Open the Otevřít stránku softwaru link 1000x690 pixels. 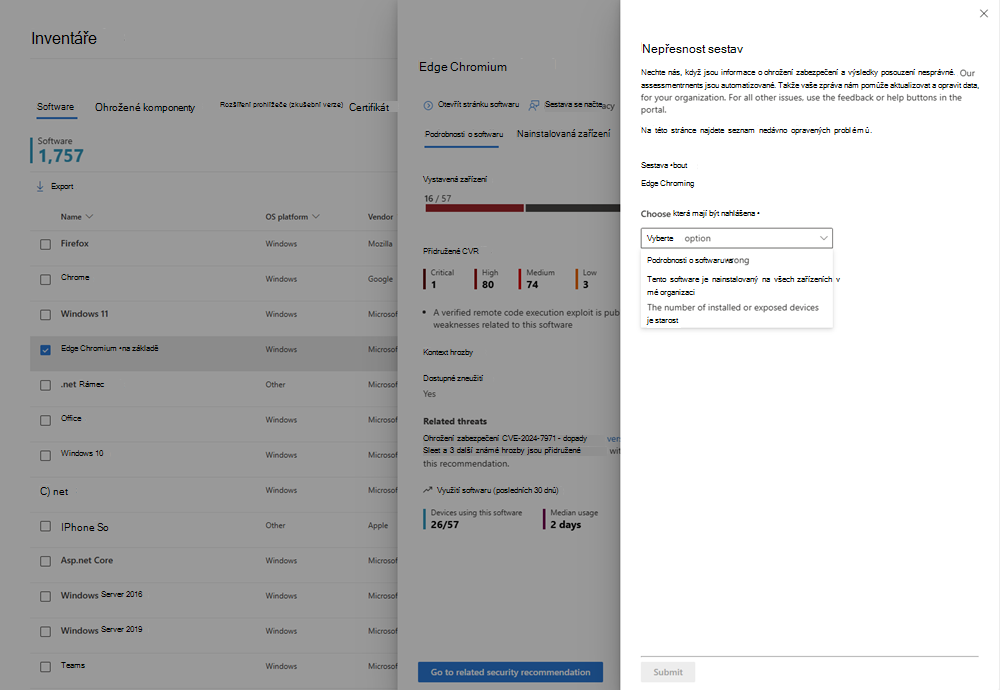click(x=478, y=105)
